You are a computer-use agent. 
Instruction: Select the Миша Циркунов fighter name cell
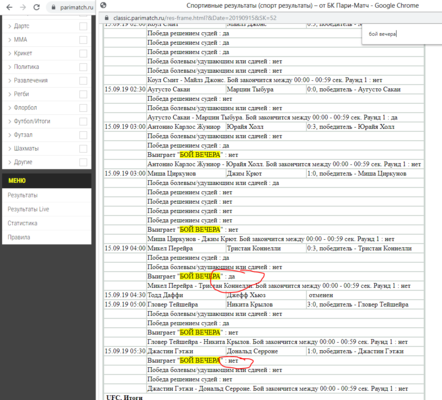pyautogui.click(x=186, y=174)
